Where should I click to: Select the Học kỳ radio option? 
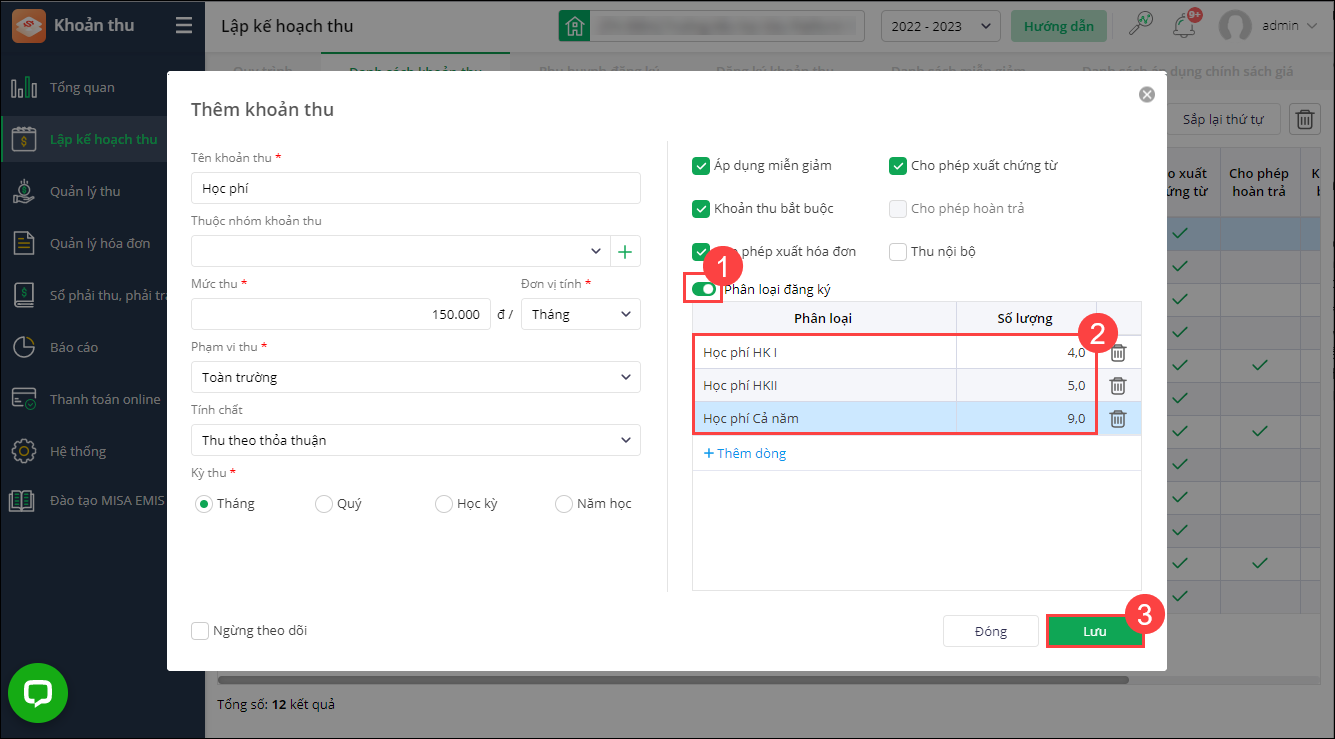(444, 504)
